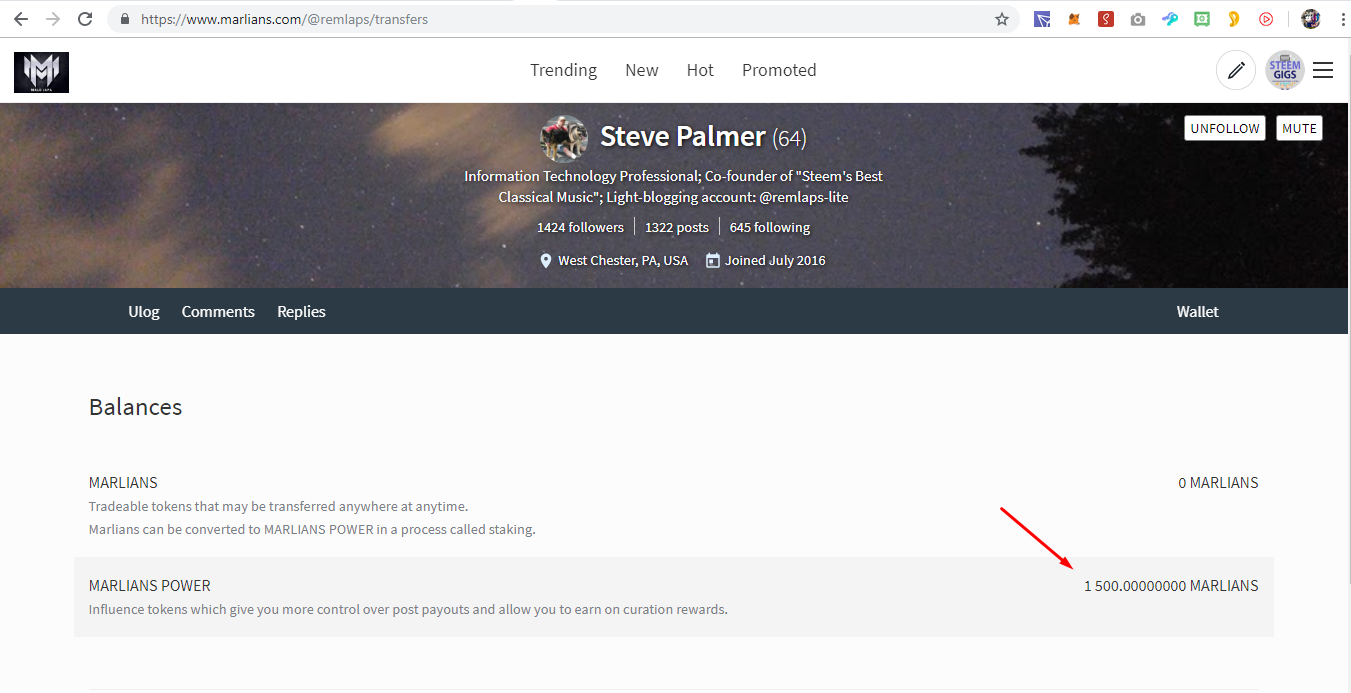Screen dimensions: 1351x693
Task: Click the address bar URL
Action: [x=284, y=19]
